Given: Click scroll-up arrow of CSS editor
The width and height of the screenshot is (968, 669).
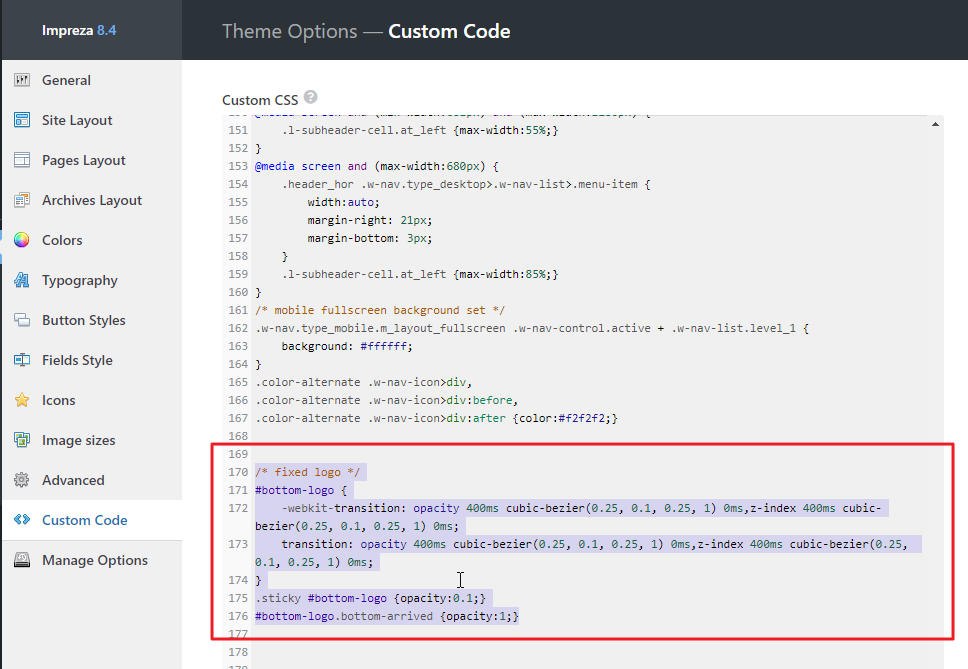Looking at the screenshot, I should [x=935, y=124].
